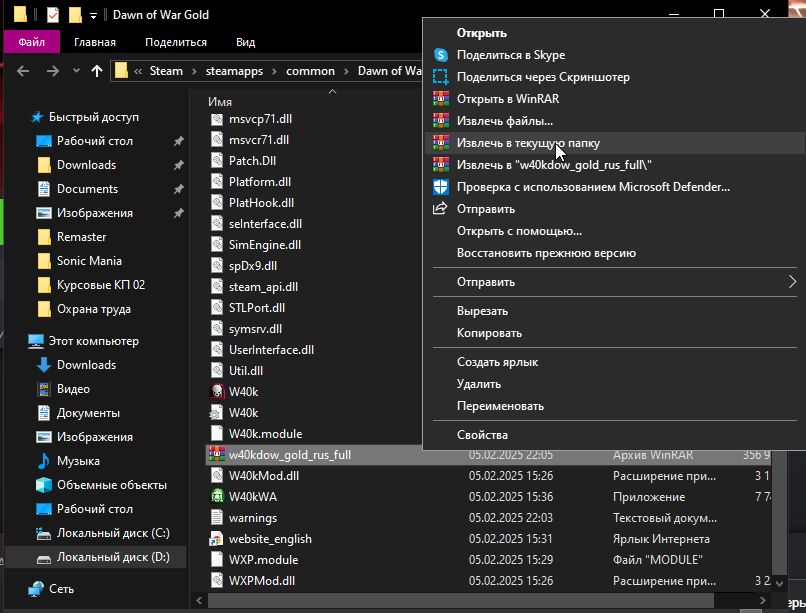Screen dimensions: 806x613
Task: Click the Microsoft Defender shield icon
Action: 441,187
